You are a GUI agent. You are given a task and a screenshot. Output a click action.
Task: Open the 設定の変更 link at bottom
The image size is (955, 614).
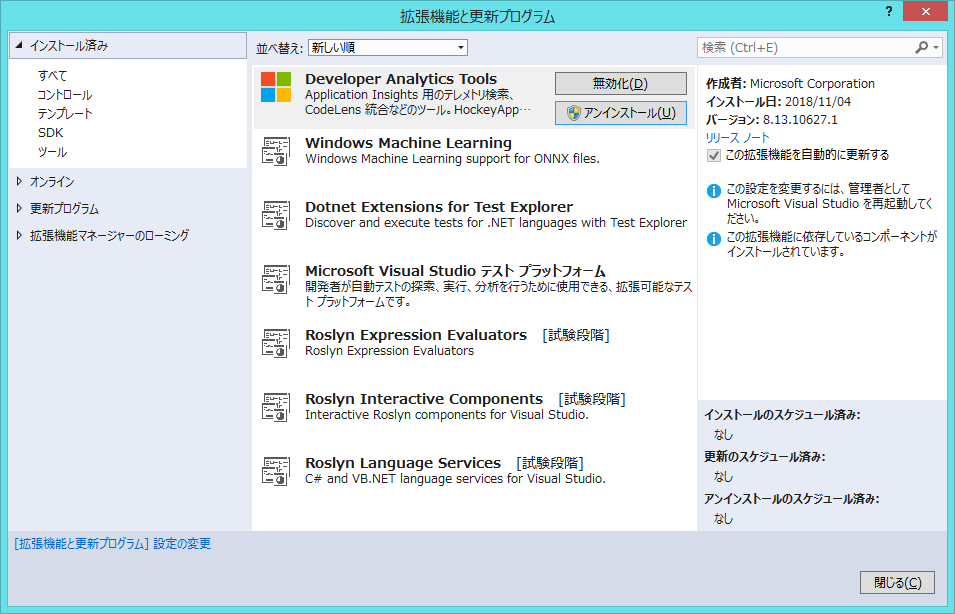pos(113,543)
